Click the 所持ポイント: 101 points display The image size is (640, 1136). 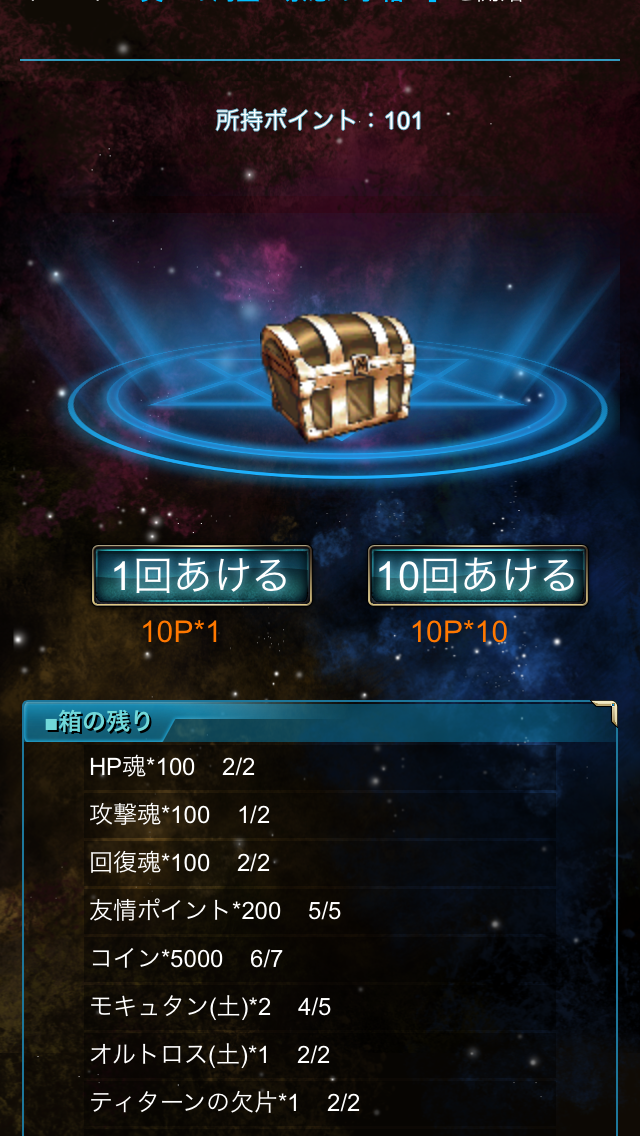(x=319, y=120)
